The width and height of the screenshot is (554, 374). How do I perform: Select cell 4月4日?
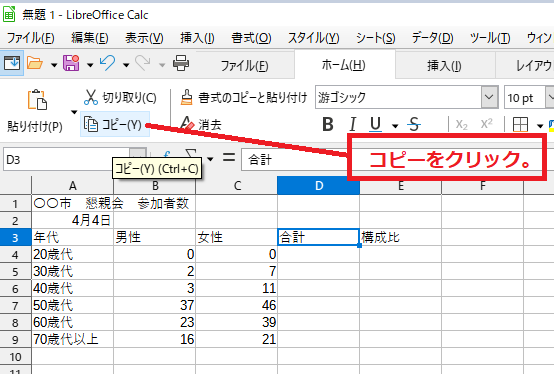tap(72, 220)
